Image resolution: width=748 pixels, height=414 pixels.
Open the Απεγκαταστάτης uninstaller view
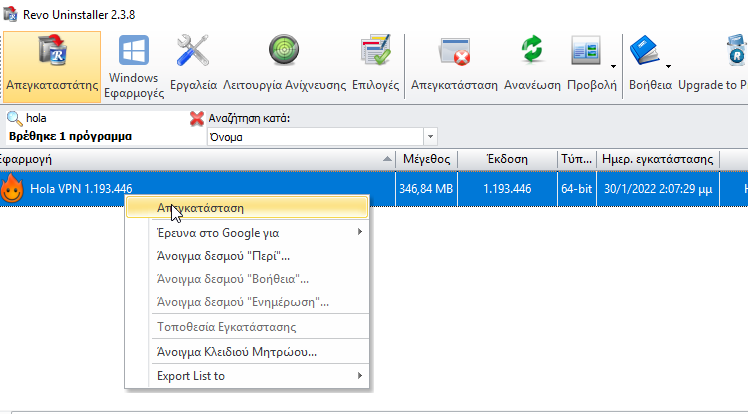(52, 67)
